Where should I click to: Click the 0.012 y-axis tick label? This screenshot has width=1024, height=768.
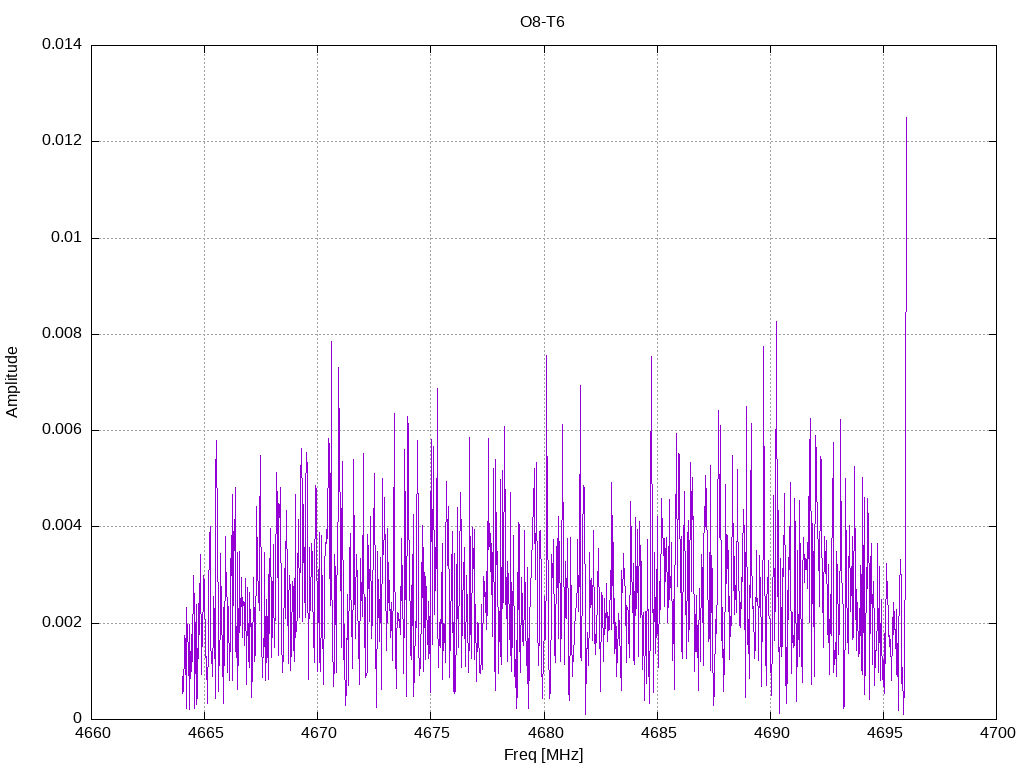(62, 140)
